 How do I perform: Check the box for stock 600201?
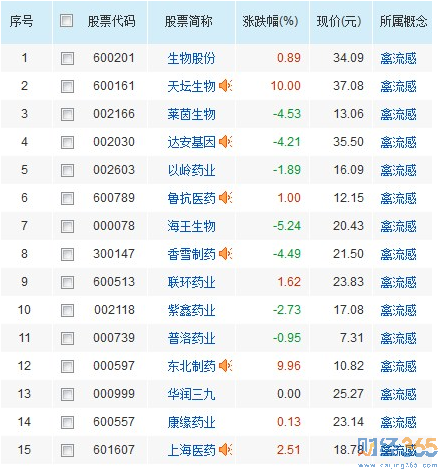pos(67,58)
